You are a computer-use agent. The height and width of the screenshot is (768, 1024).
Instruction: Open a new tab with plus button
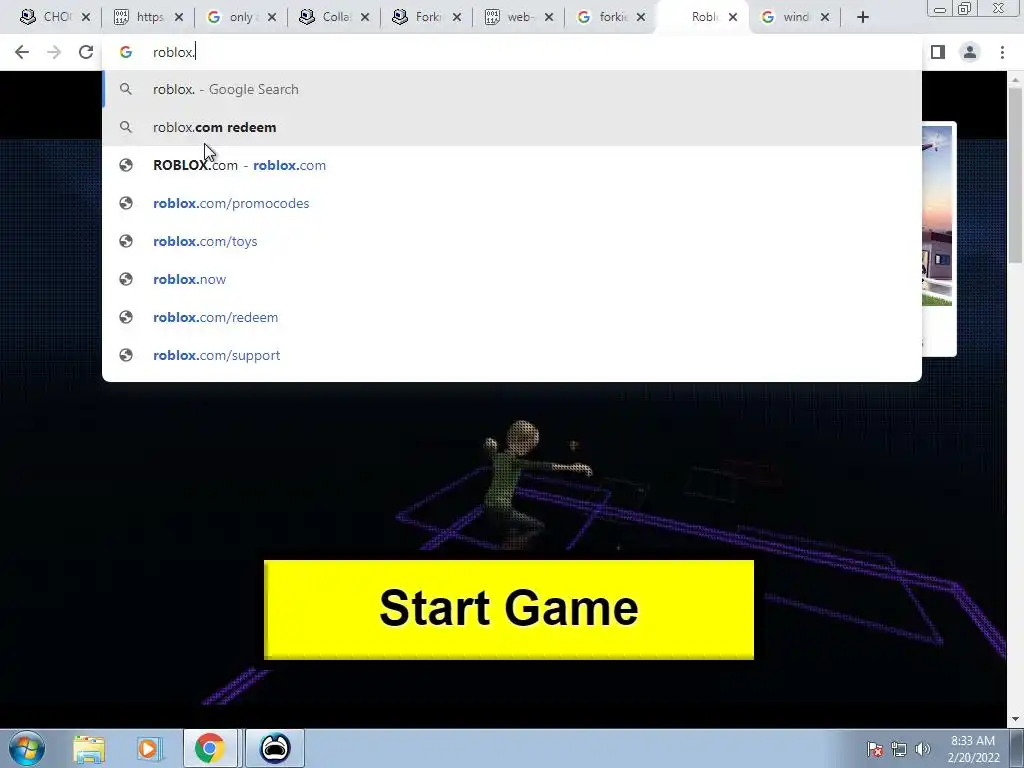pyautogui.click(x=863, y=17)
